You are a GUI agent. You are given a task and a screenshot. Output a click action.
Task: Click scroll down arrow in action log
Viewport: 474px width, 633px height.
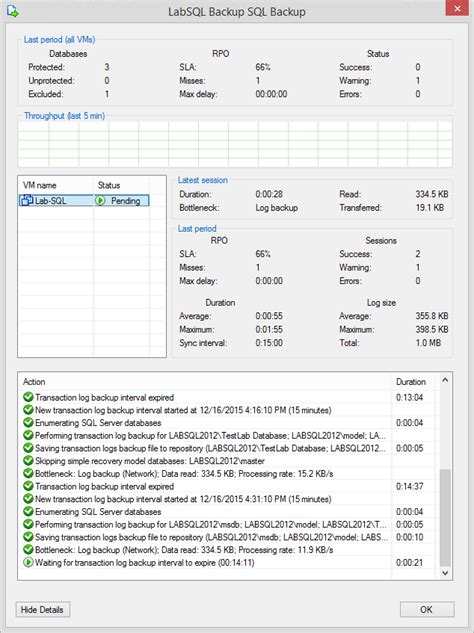(445, 573)
